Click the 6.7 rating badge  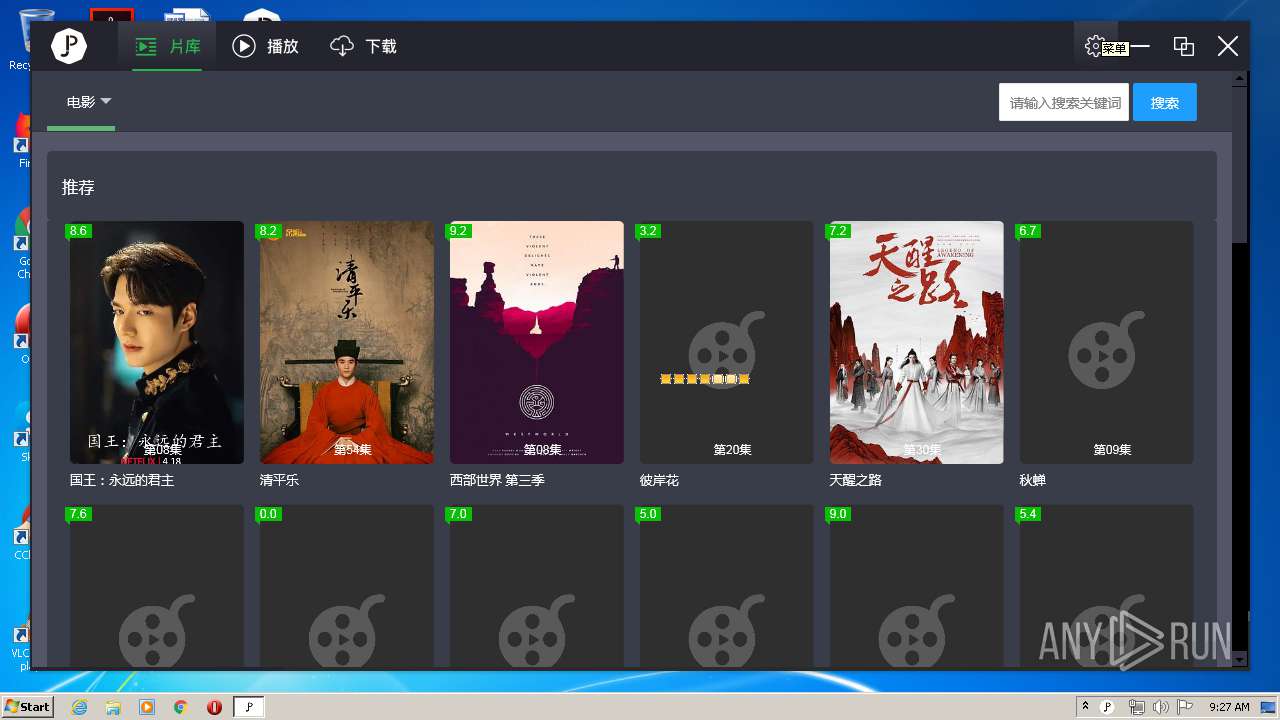tap(1028, 231)
